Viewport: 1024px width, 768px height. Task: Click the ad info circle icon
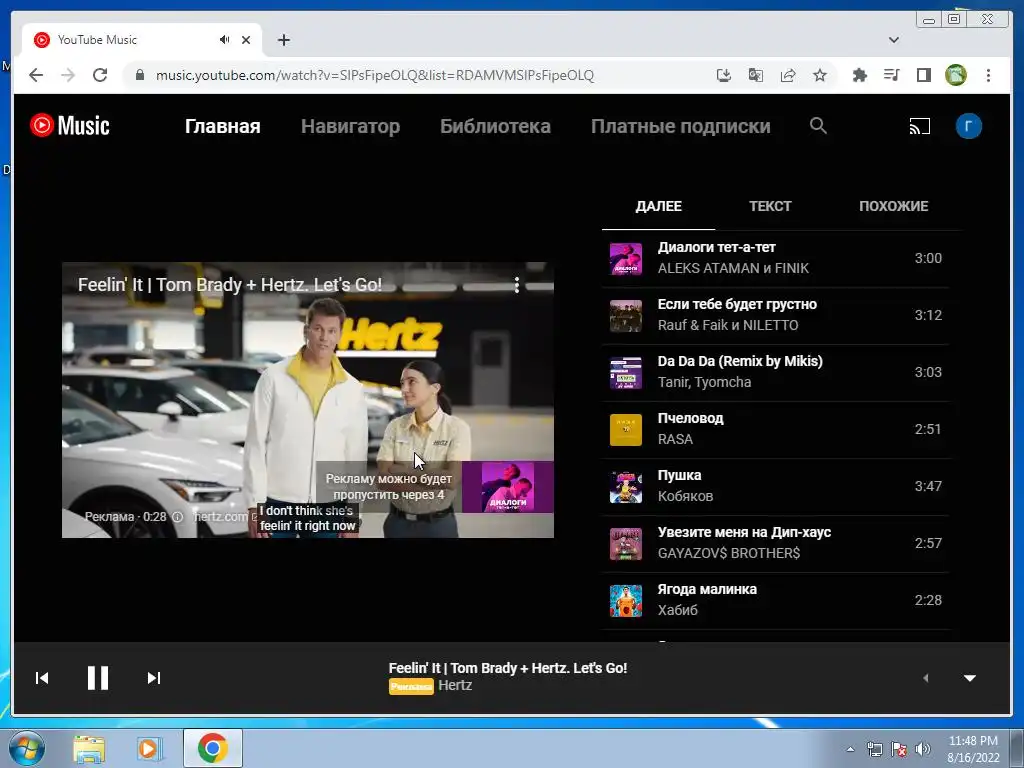coord(177,517)
